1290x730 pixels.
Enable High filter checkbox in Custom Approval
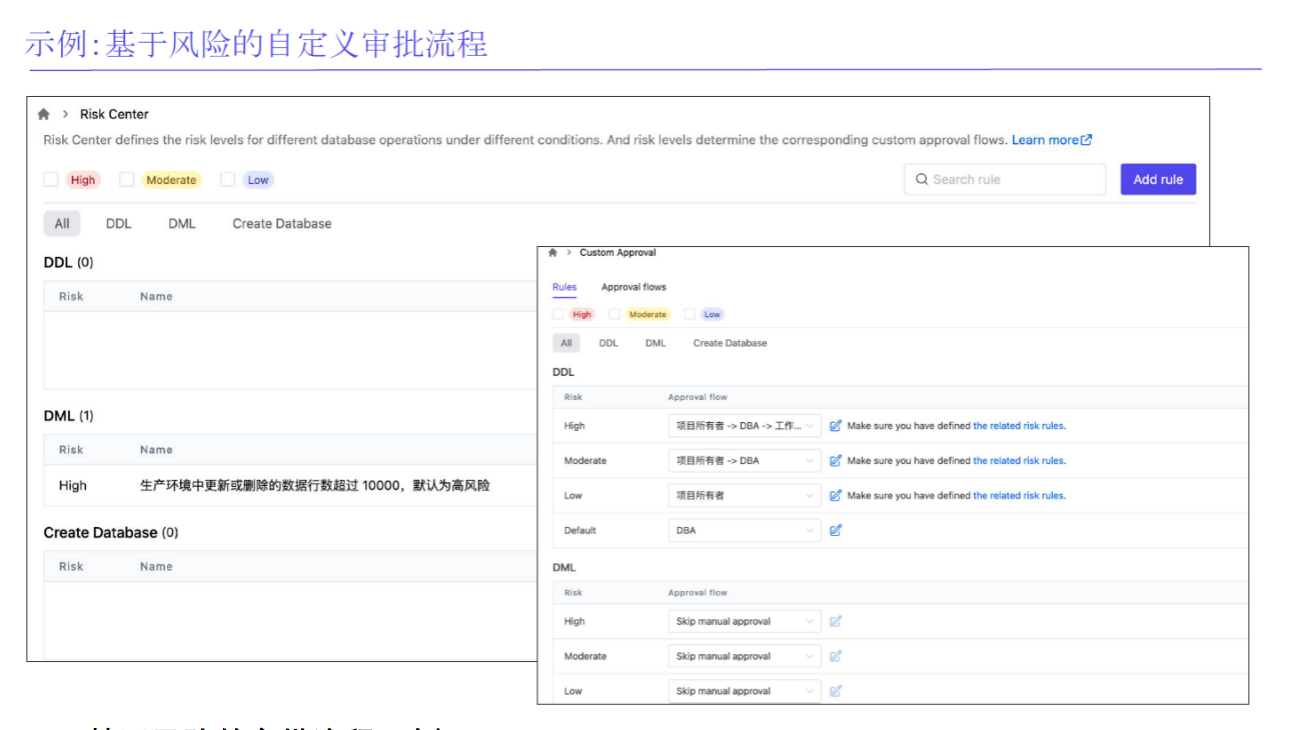pos(558,314)
